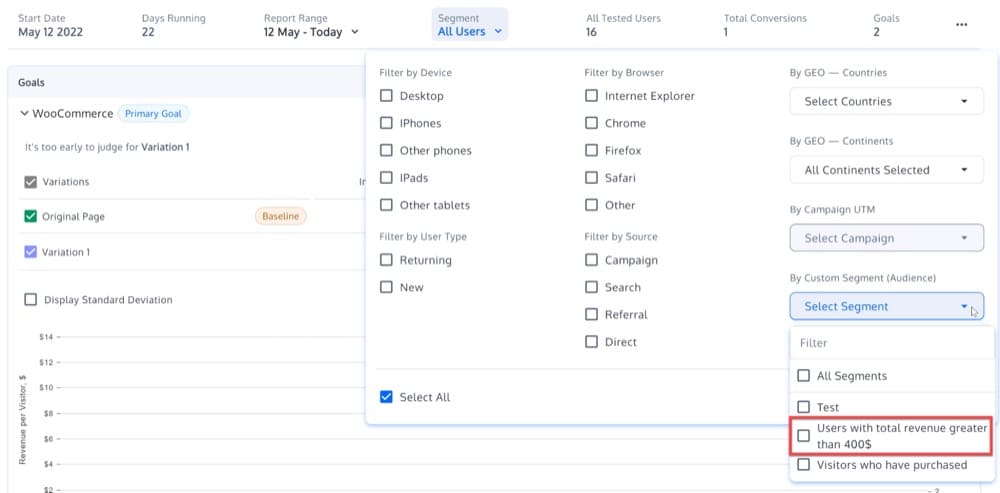Uncheck the Original Page variation

[31, 216]
